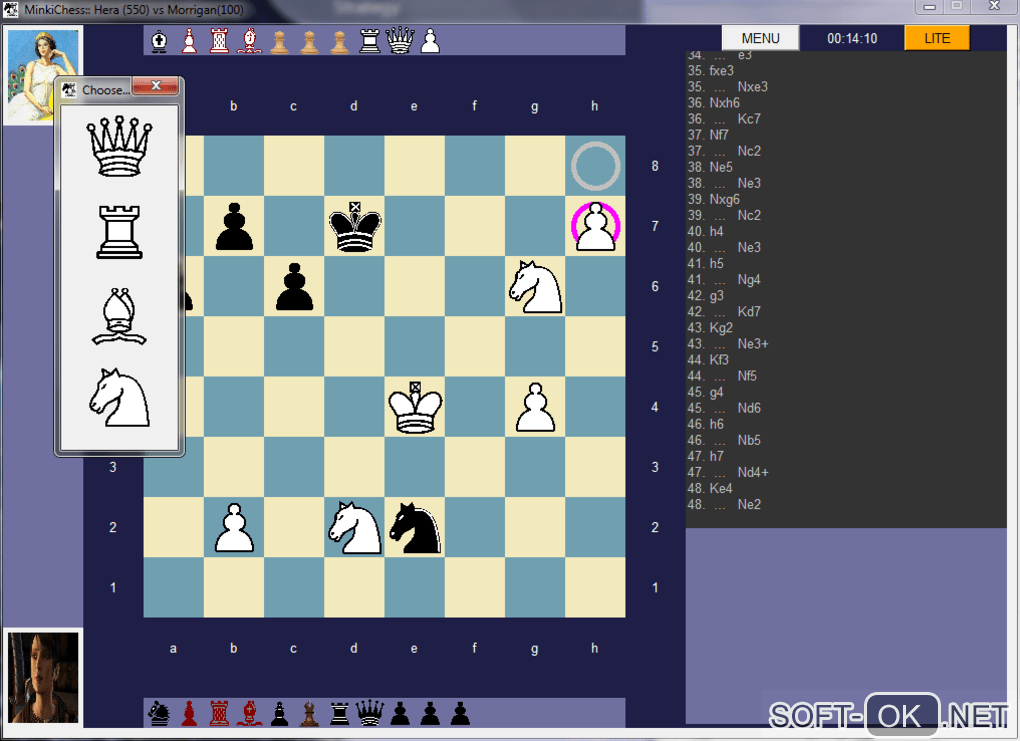Click Hera's portrait thumbnail
The height and width of the screenshot is (741, 1020).
43,74
